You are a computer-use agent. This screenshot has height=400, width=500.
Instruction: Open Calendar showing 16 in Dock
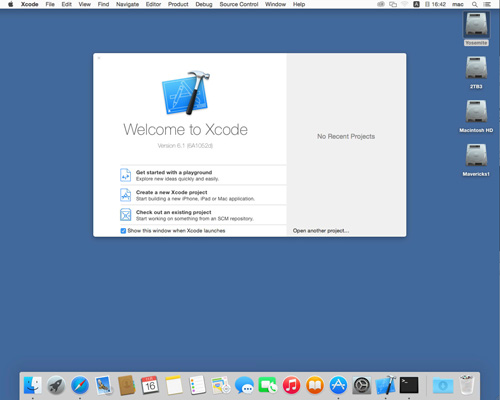(x=150, y=385)
